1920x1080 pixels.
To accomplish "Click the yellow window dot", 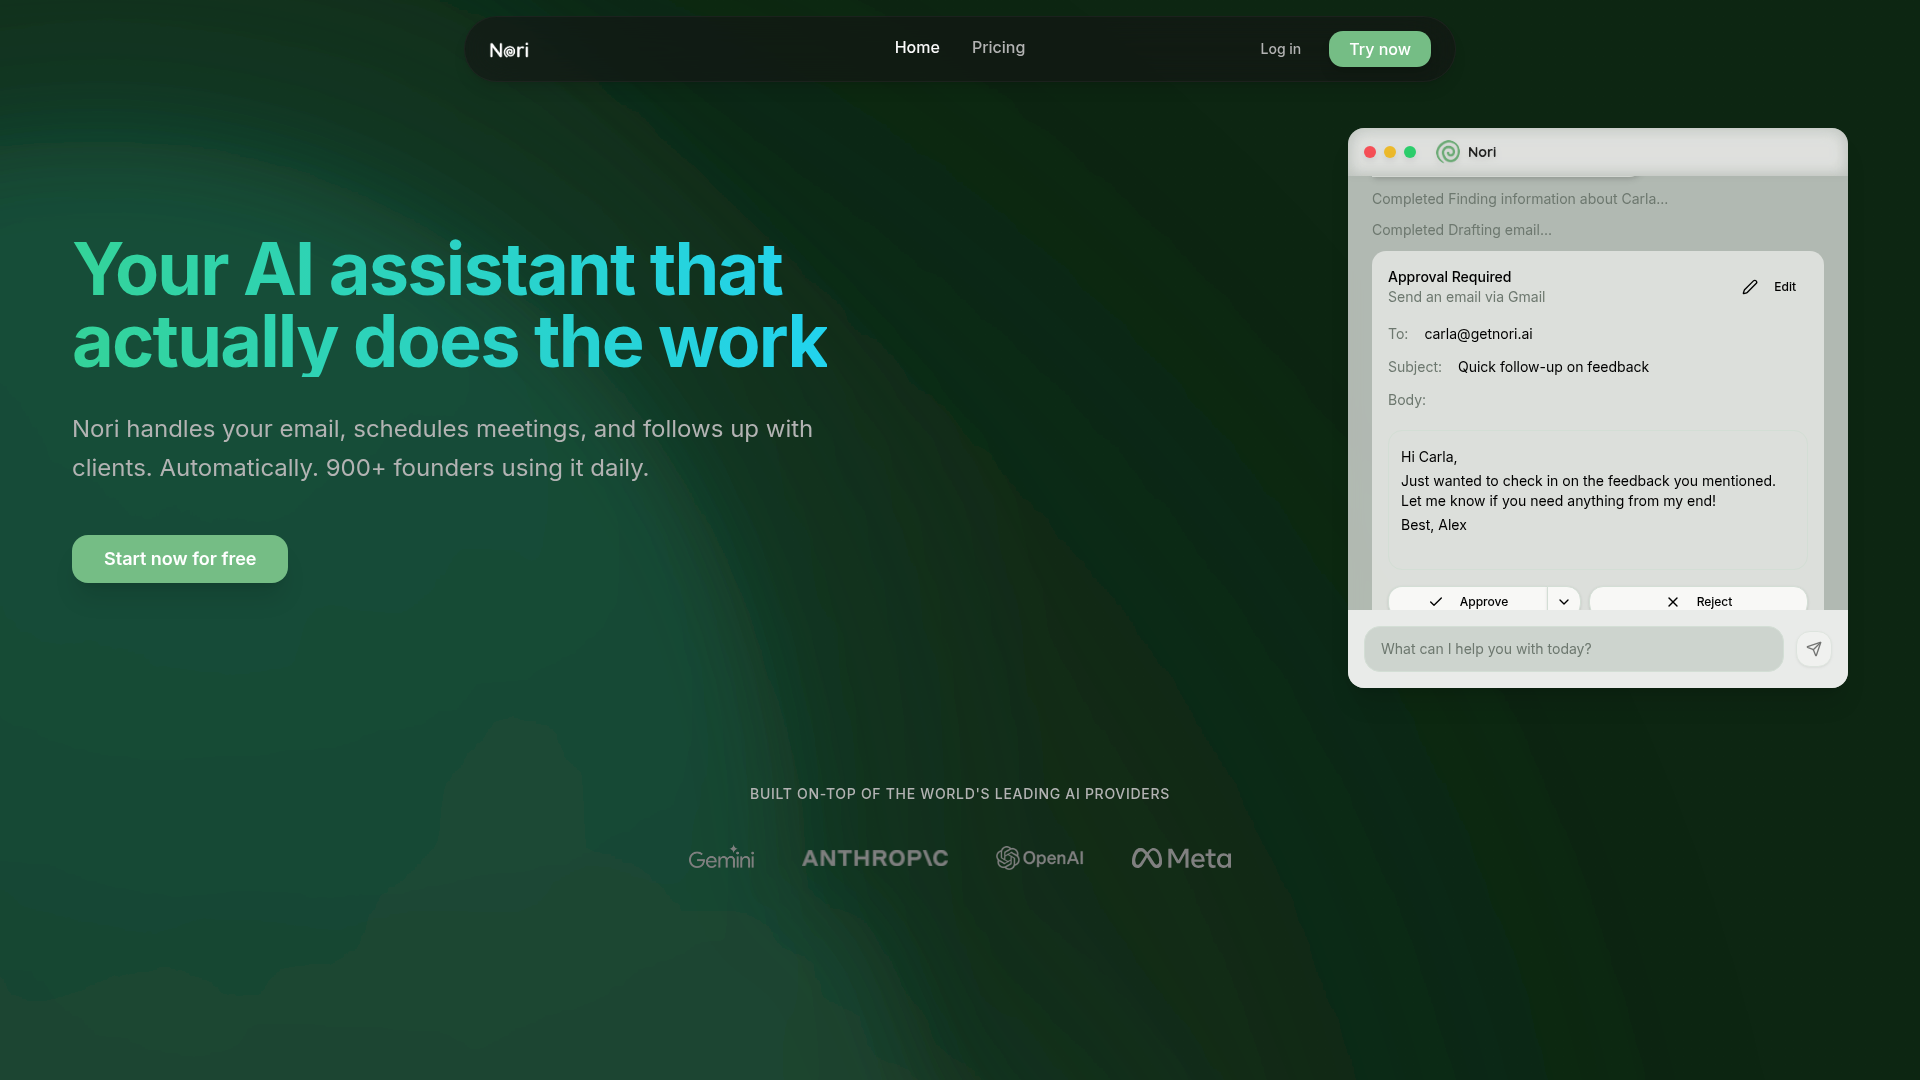I will [1390, 152].
